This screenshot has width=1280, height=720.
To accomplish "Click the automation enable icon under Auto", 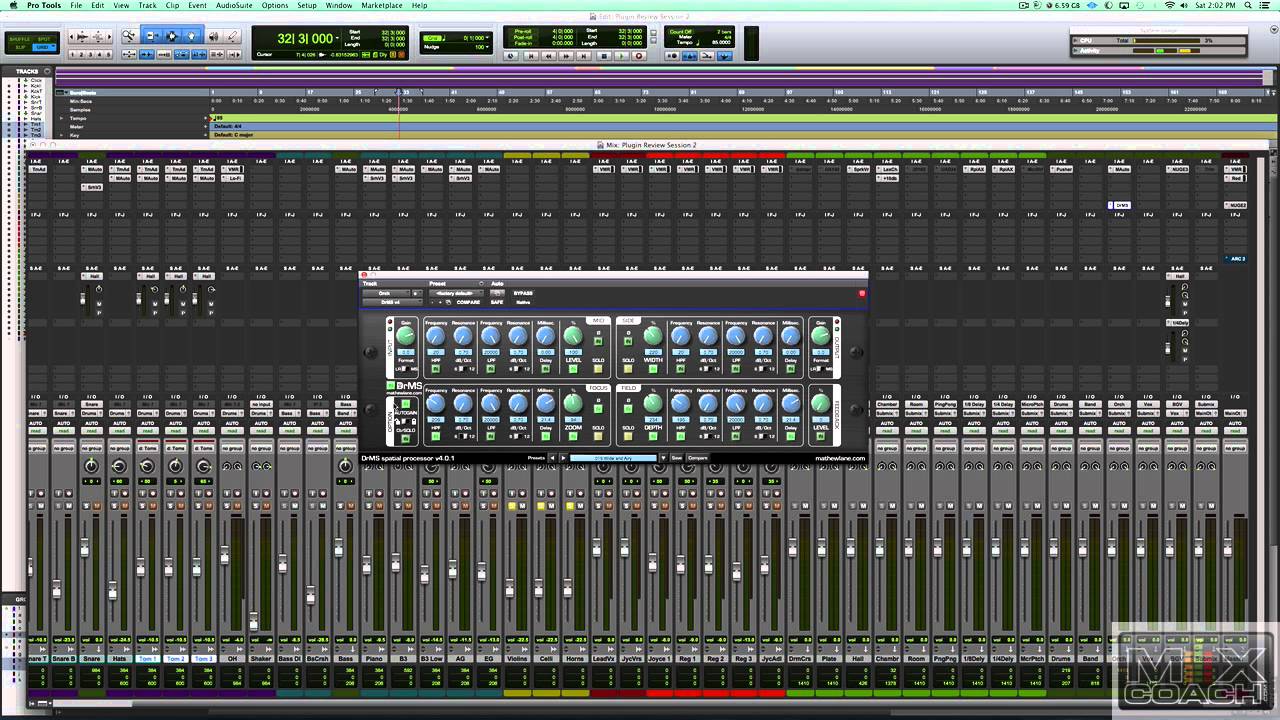I will coord(497,293).
